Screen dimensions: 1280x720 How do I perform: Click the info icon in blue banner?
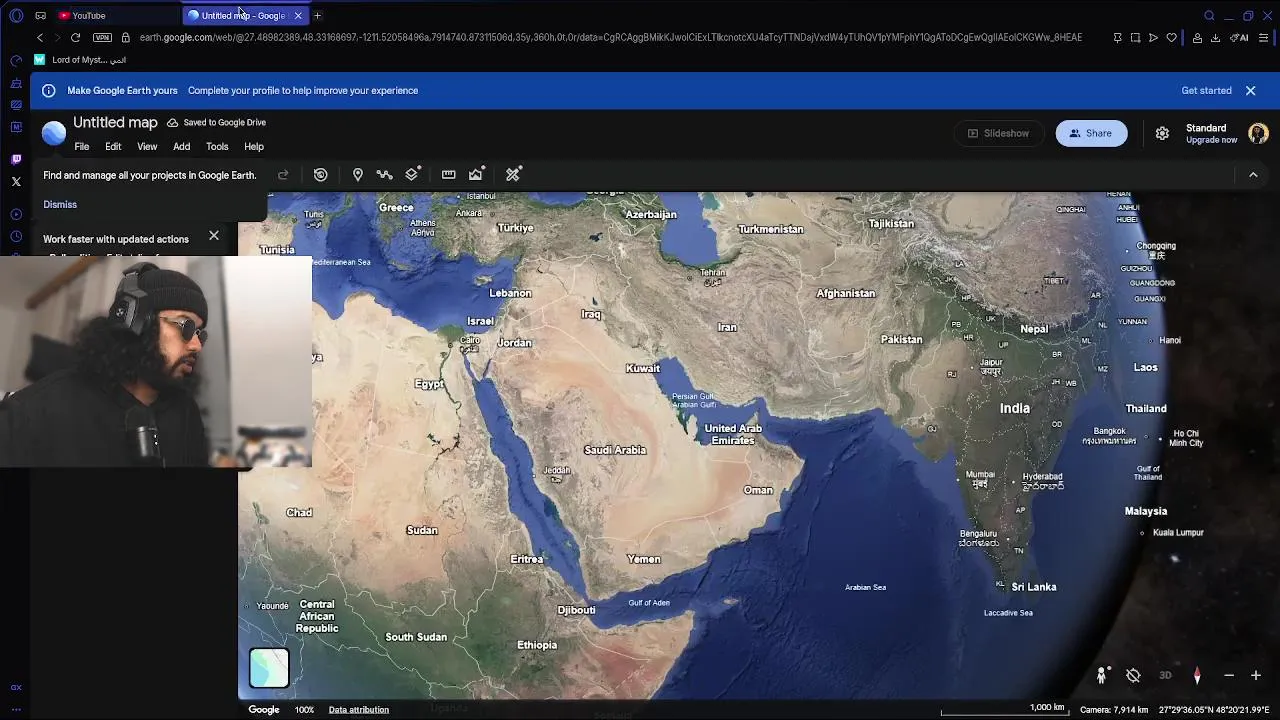pos(48,90)
